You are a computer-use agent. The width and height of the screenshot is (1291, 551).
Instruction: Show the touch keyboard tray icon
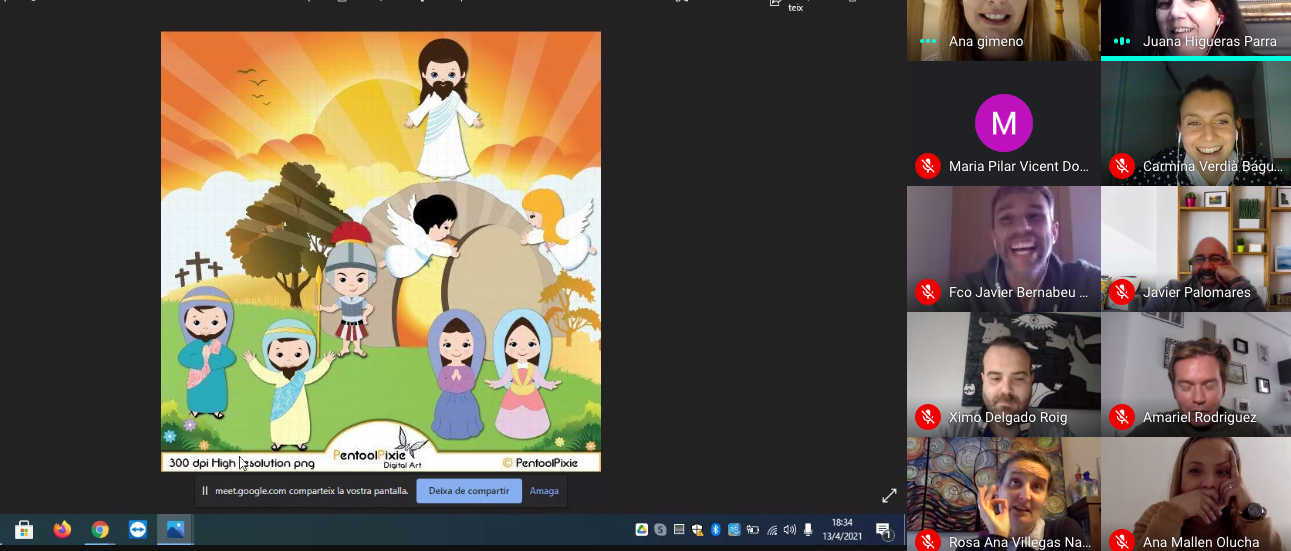(x=679, y=529)
